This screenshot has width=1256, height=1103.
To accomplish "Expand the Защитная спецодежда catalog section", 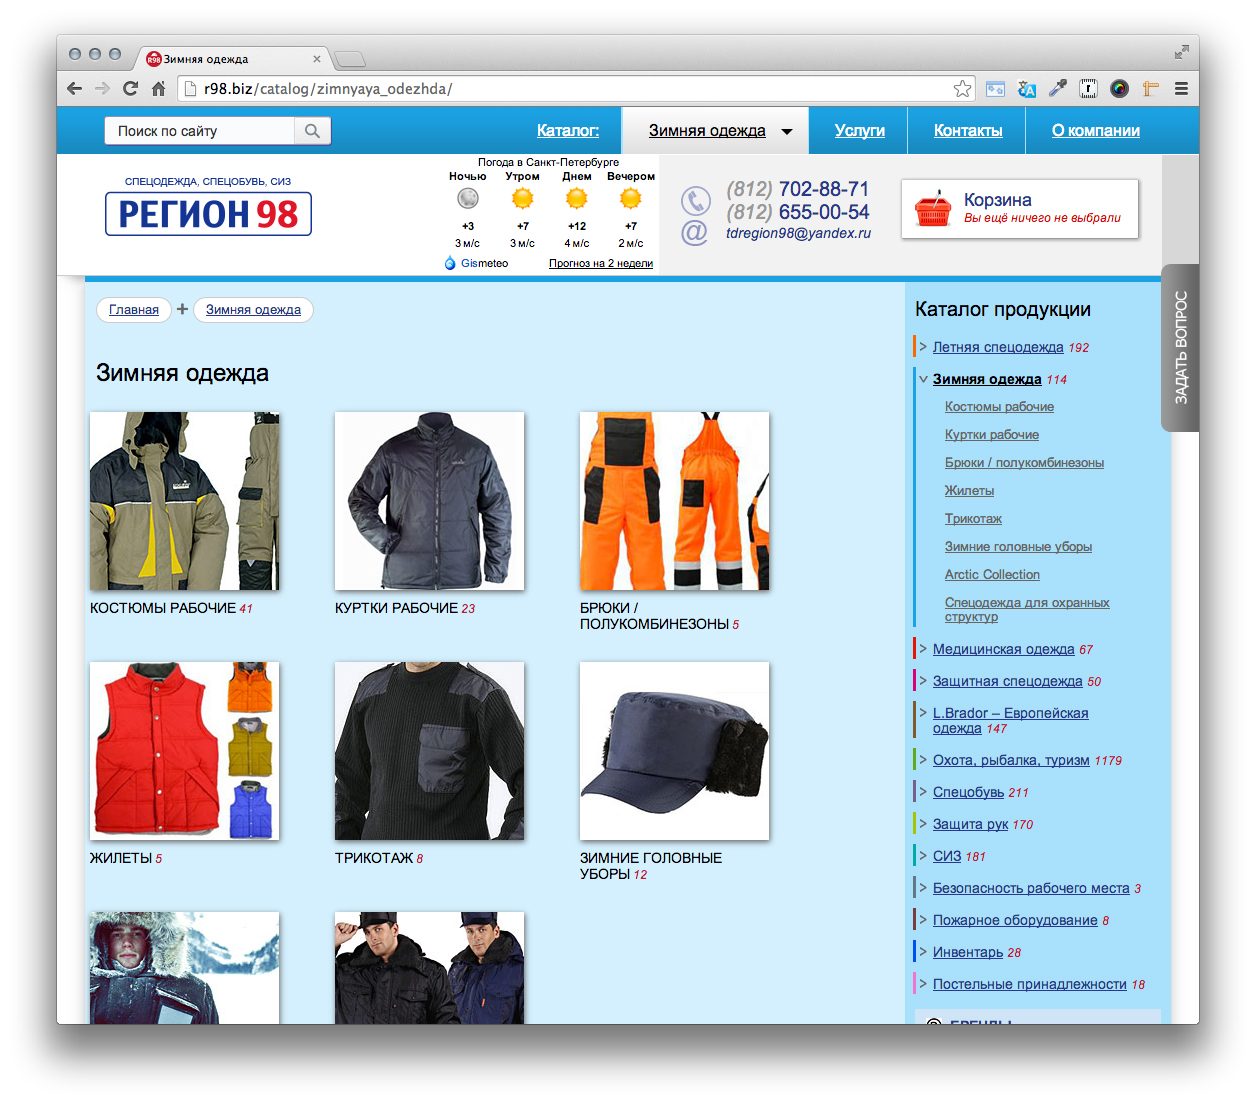I will point(923,681).
